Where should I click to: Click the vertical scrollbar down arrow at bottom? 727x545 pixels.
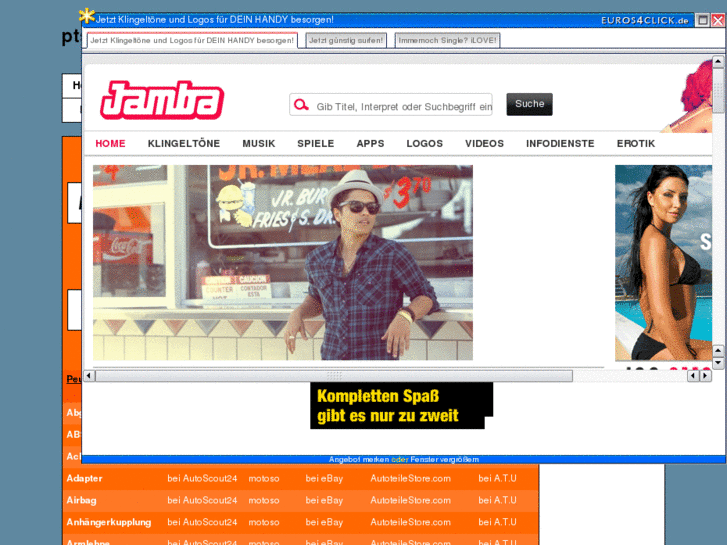point(718,362)
